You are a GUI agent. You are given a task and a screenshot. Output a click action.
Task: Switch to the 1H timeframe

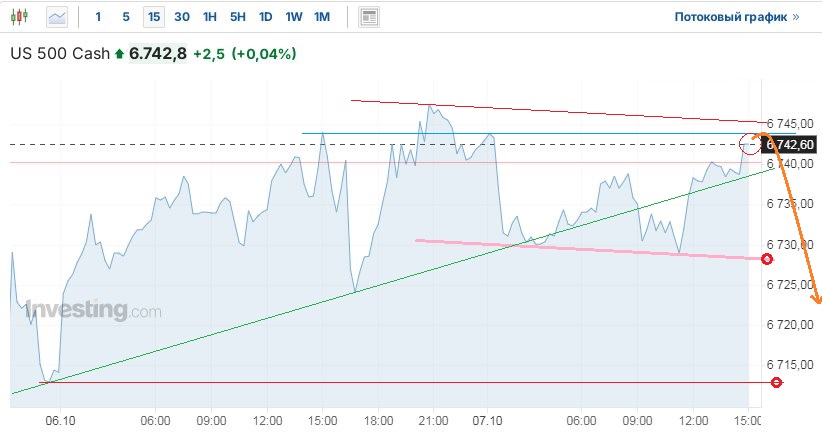(x=209, y=17)
